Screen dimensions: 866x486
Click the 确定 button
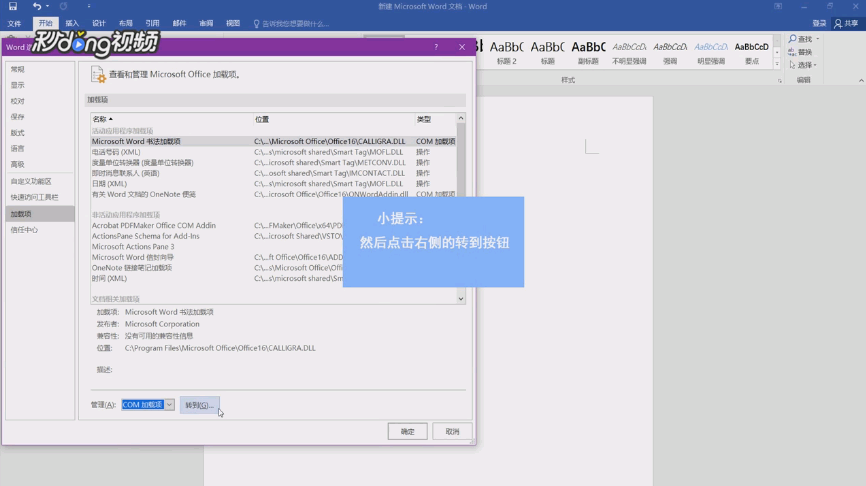click(408, 431)
